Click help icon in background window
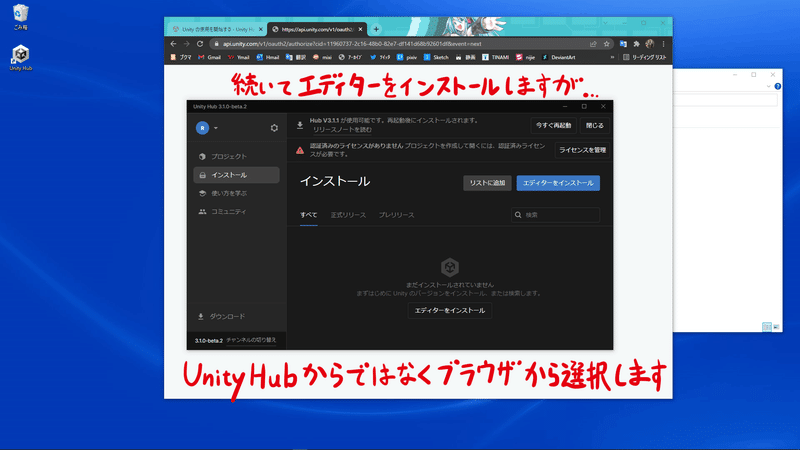The height and width of the screenshot is (450, 800). coord(778,86)
